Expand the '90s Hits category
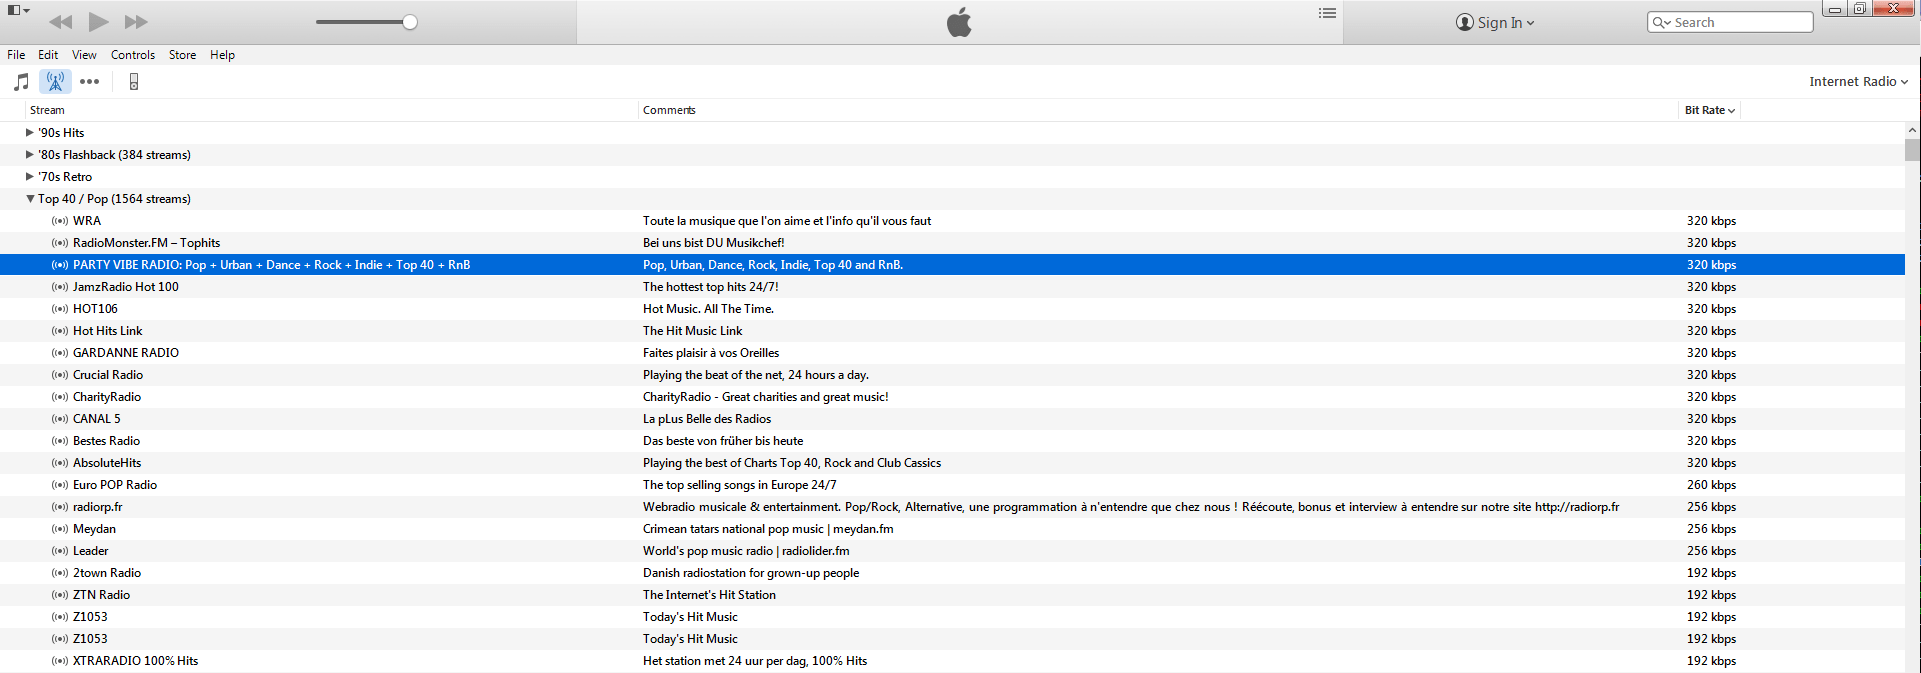This screenshot has width=1921, height=673. [x=30, y=133]
